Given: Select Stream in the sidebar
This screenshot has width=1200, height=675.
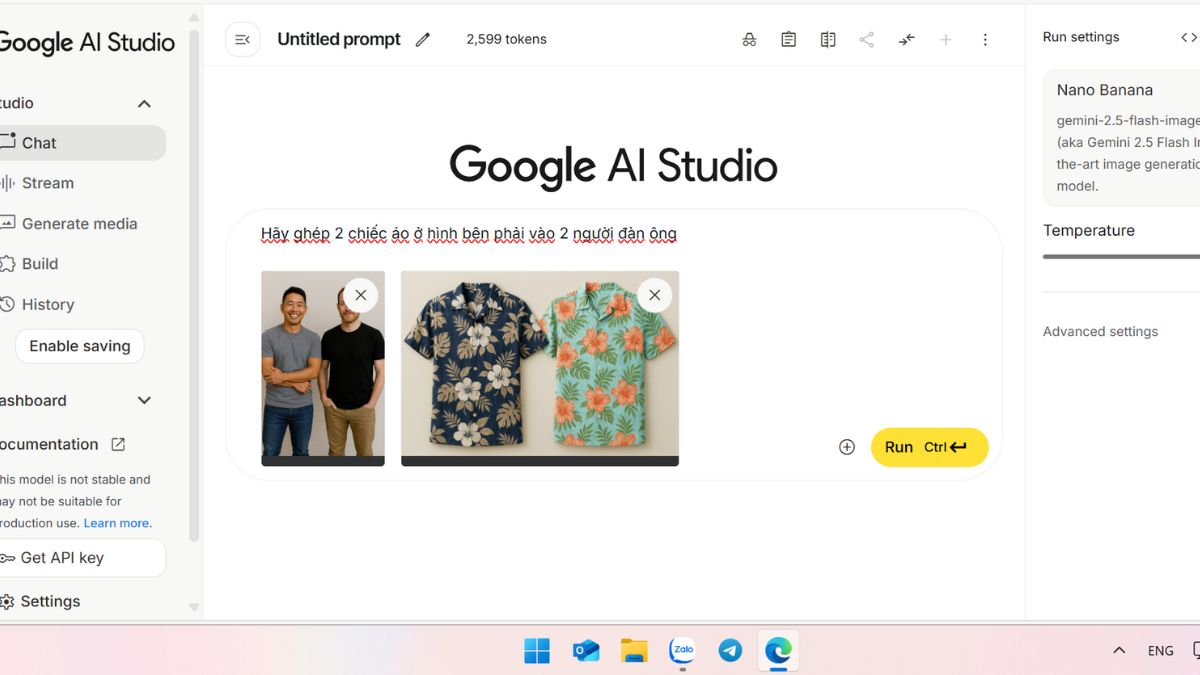Looking at the screenshot, I should click(82, 183).
